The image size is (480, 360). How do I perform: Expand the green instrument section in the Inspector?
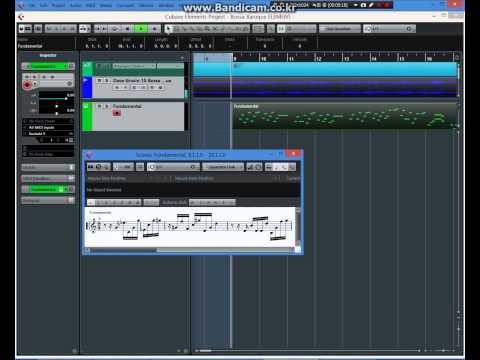coord(48,189)
